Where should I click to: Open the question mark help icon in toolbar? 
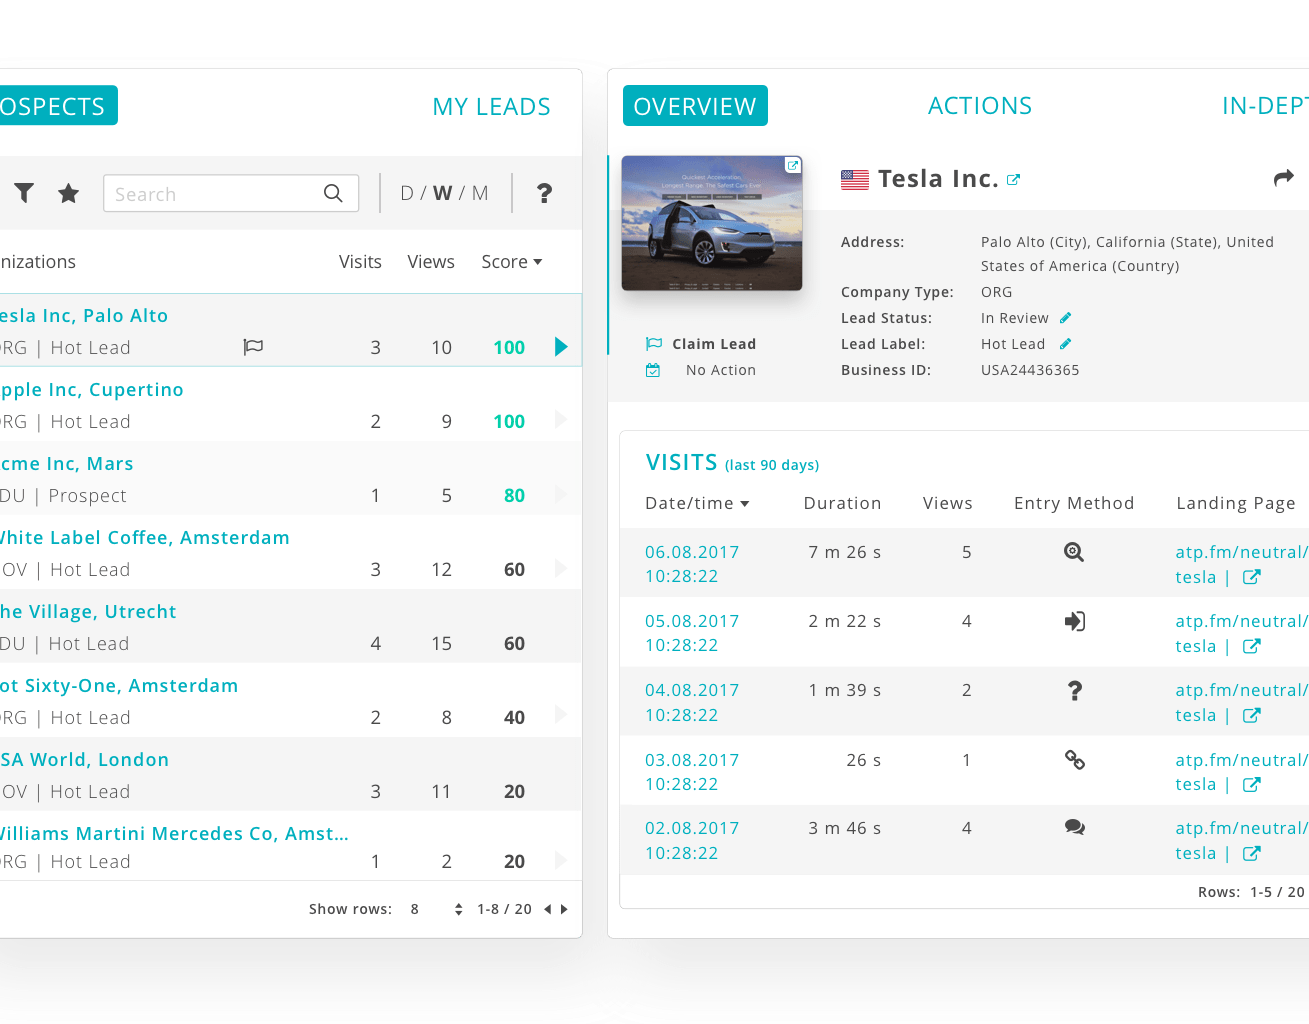click(544, 193)
